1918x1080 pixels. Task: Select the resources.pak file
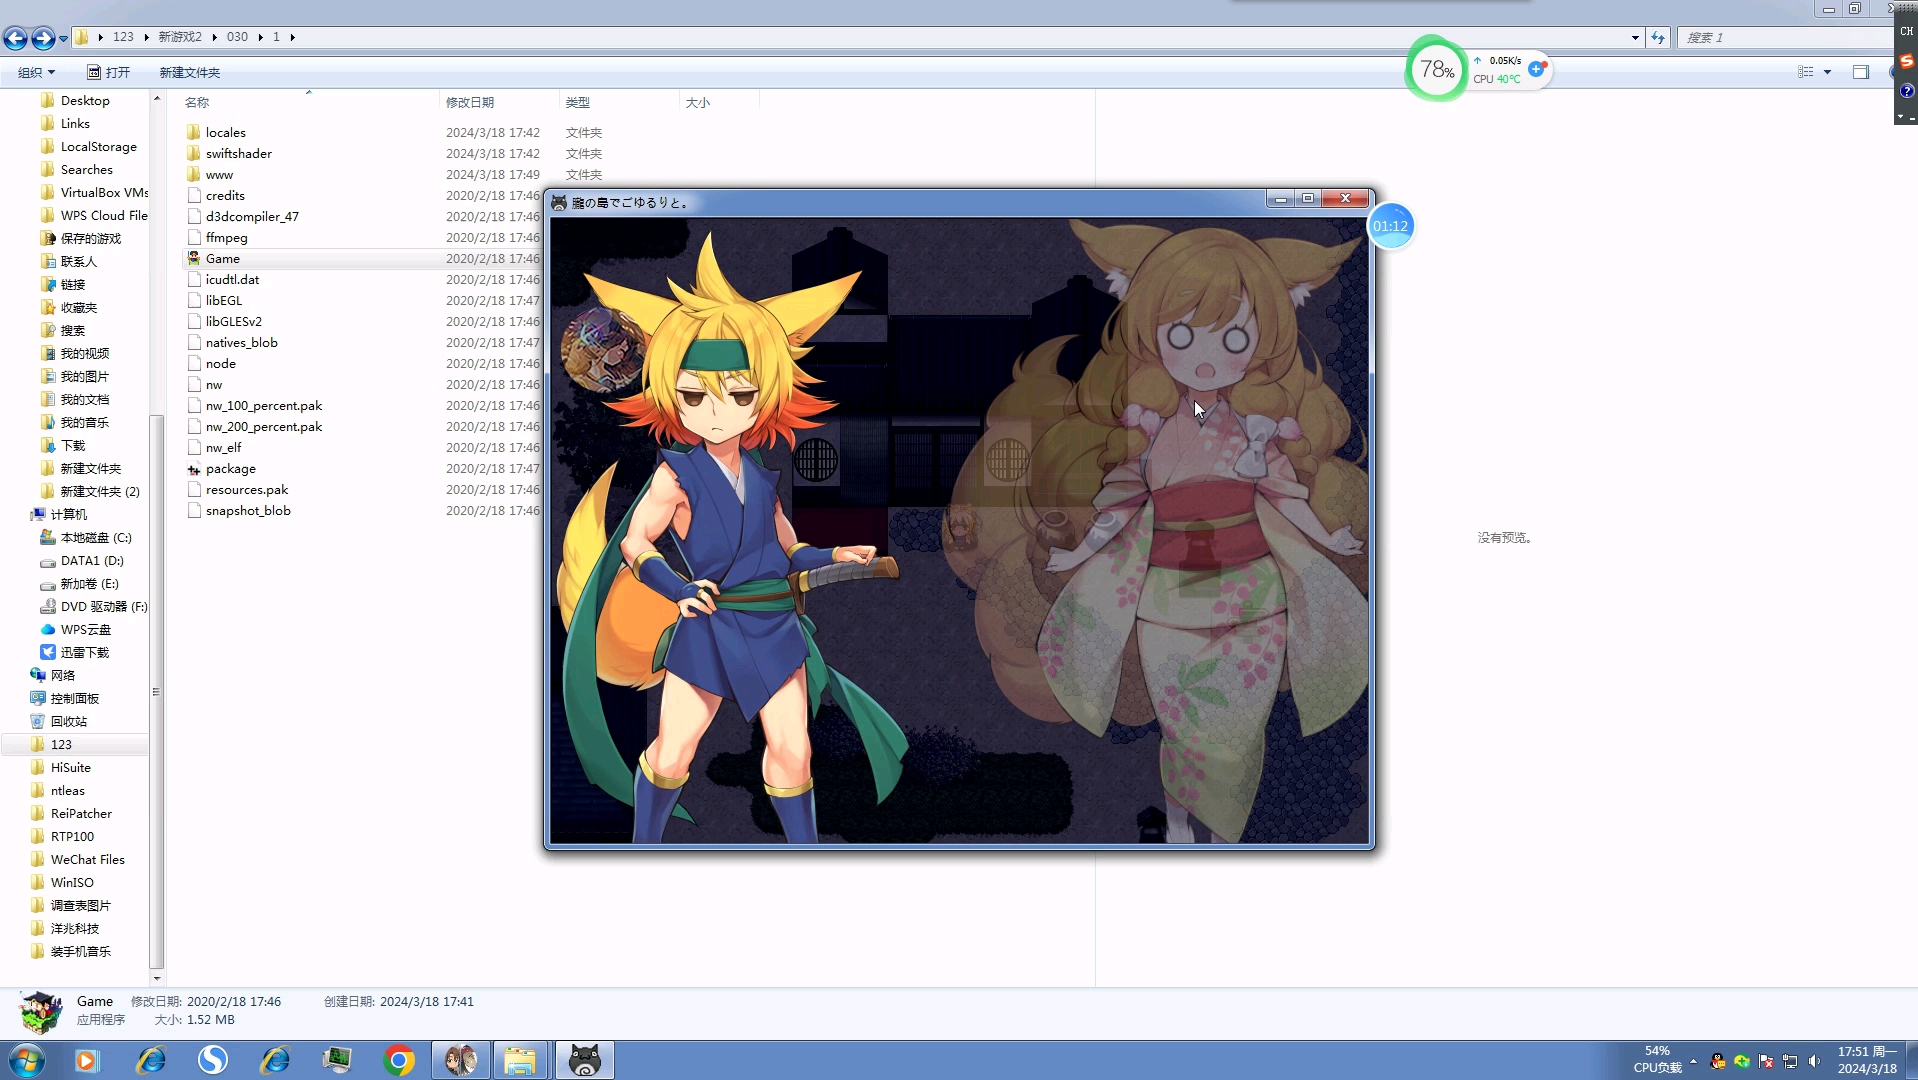click(x=247, y=490)
